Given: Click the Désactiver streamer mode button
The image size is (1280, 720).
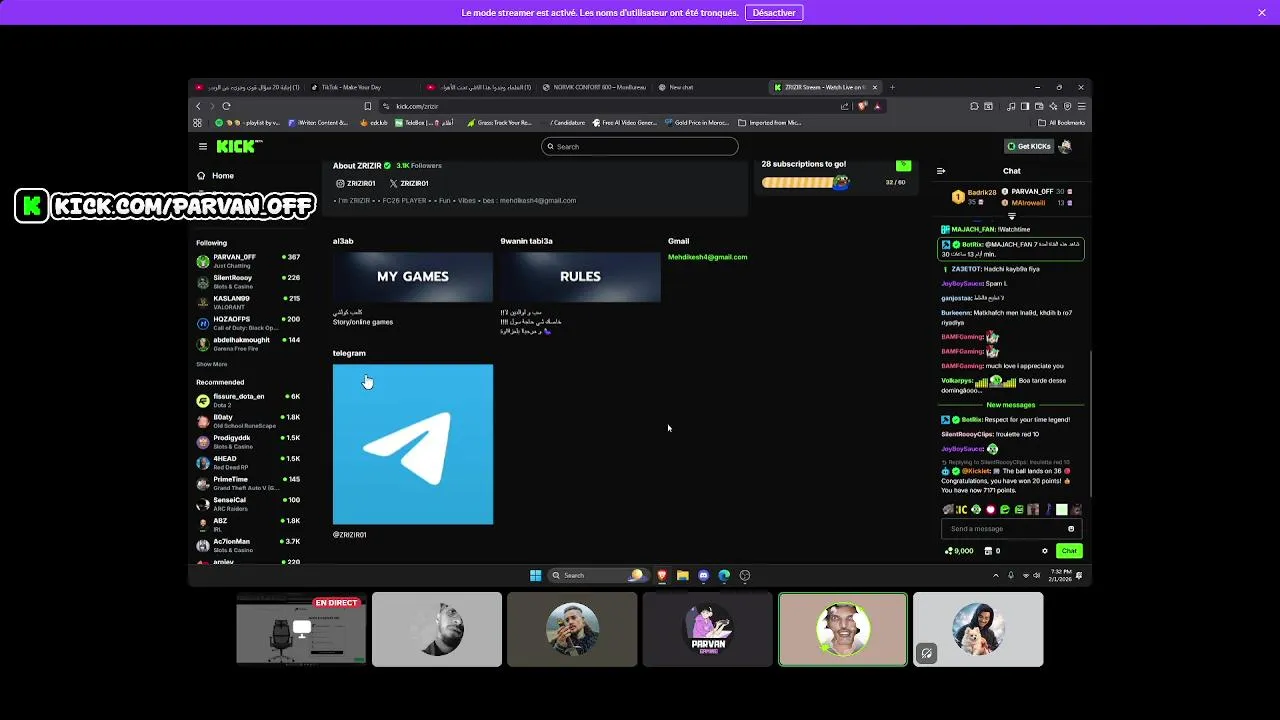Looking at the screenshot, I should click(x=774, y=13).
